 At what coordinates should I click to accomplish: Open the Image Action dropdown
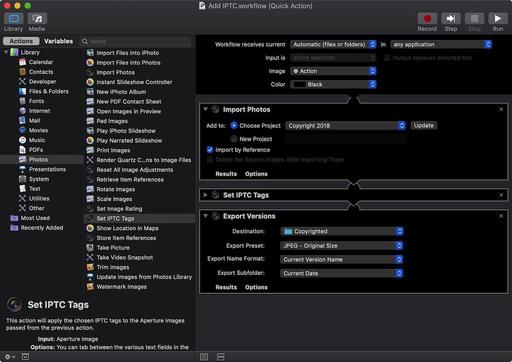(x=333, y=71)
